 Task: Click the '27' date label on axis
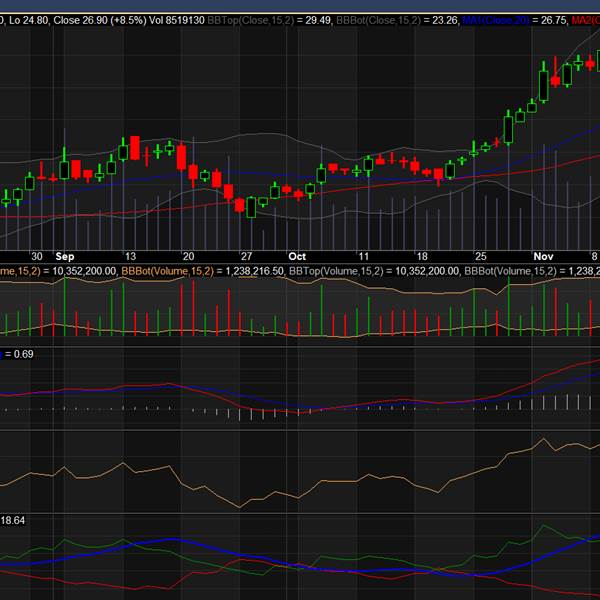[x=246, y=256]
